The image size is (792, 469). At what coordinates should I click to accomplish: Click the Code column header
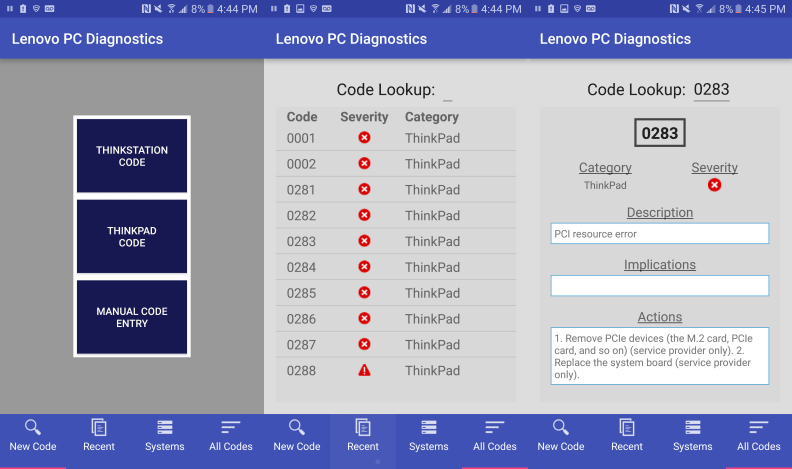pos(302,117)
